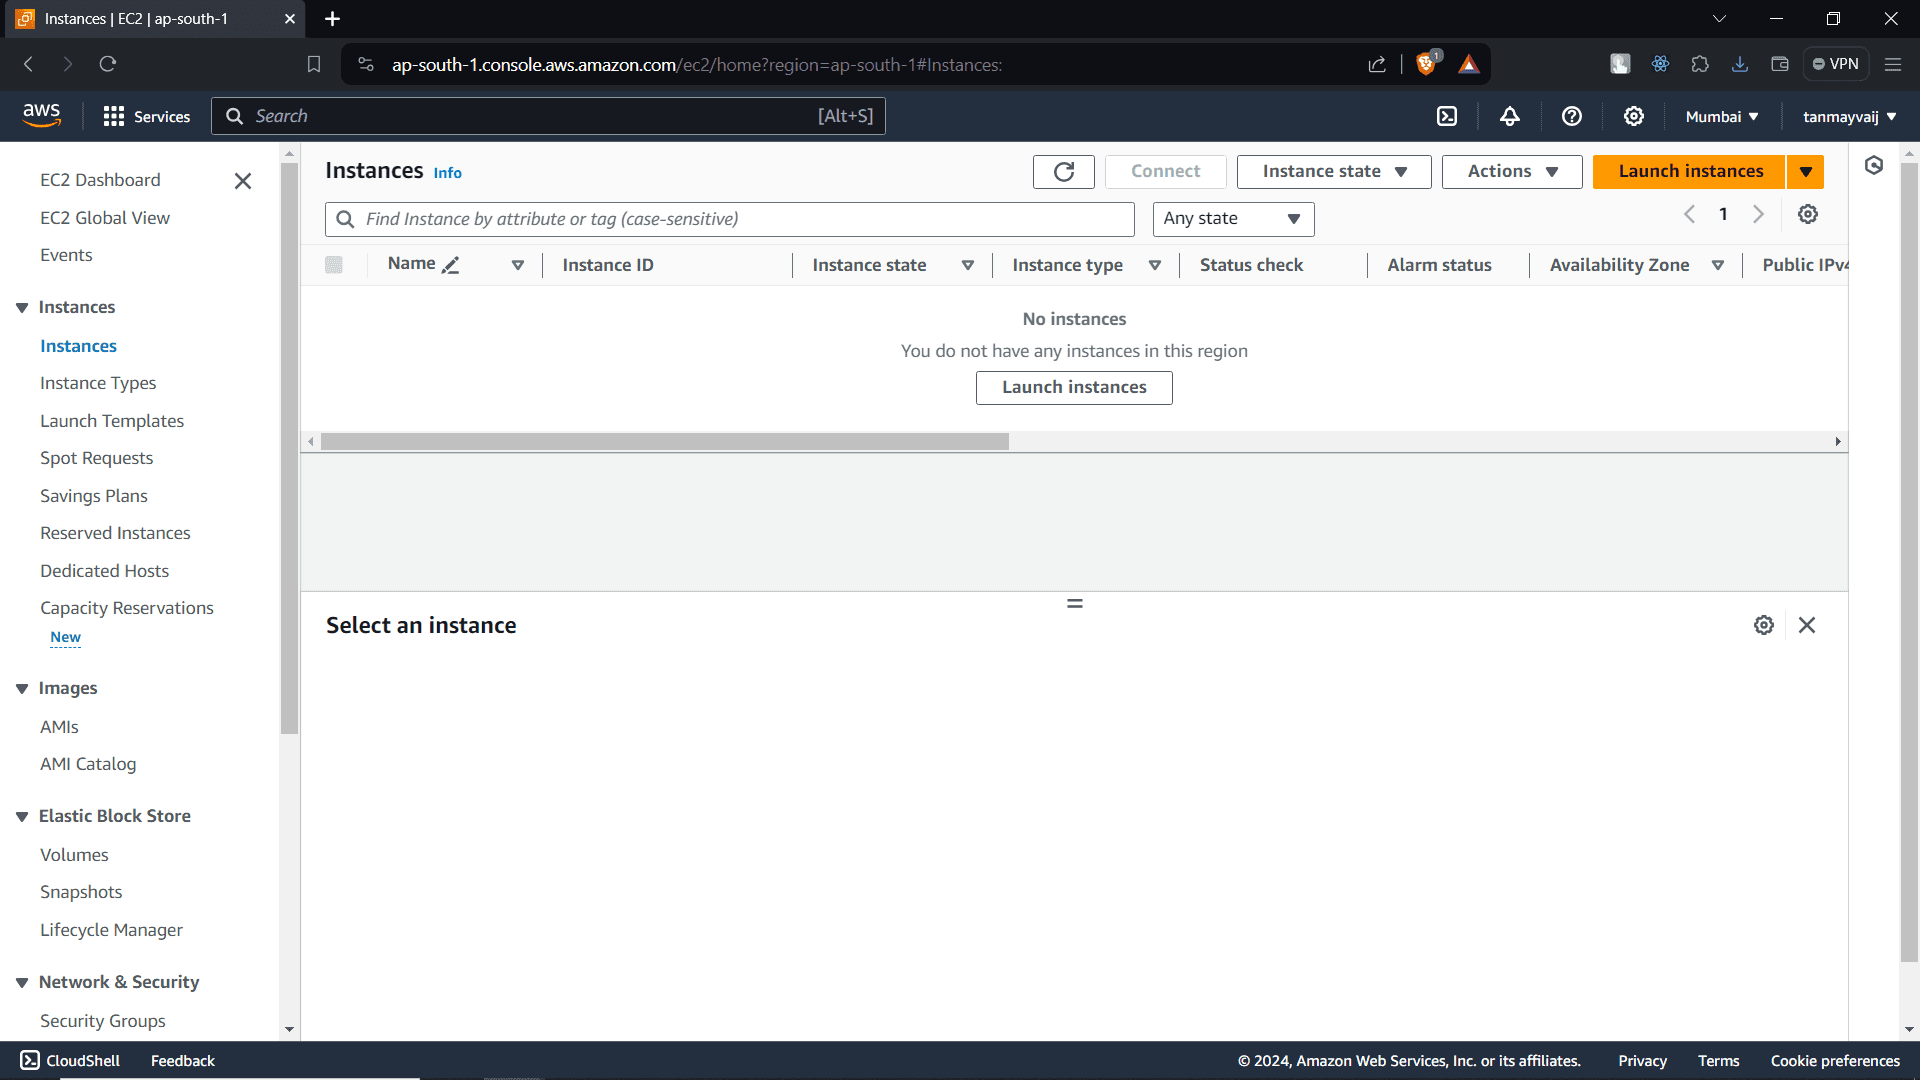
Task: Select all instances via the header checkbox
Action: point(334,265)
